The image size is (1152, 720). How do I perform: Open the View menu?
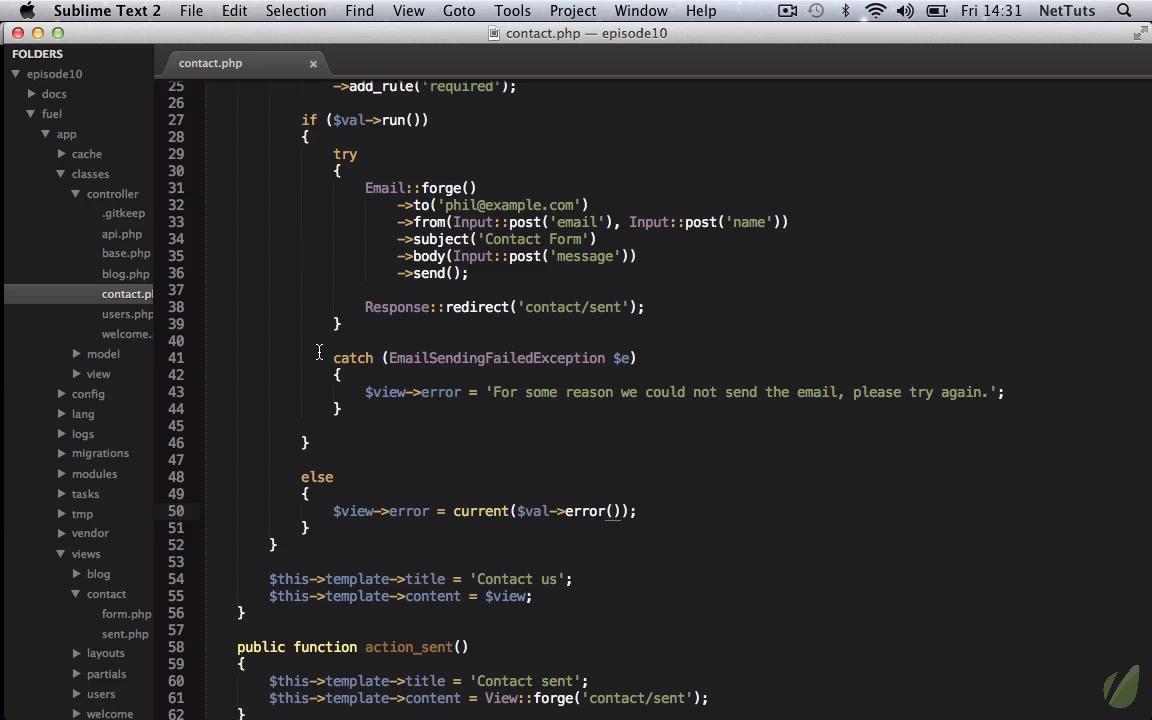408,10
